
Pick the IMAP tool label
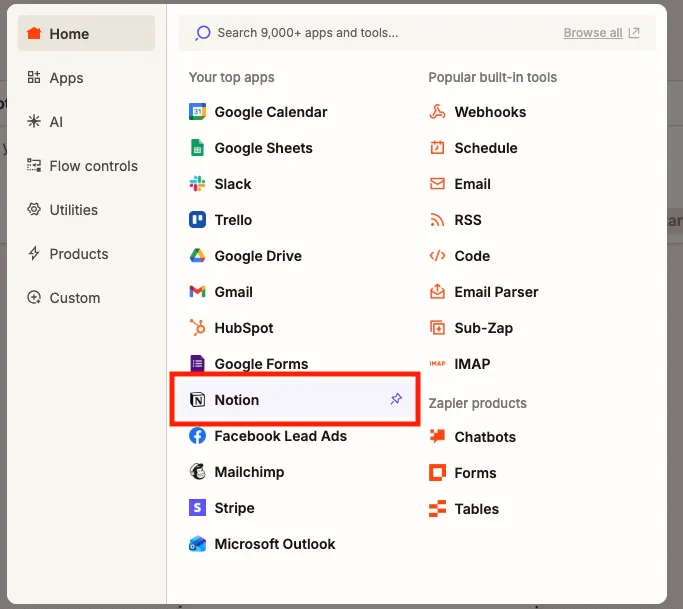472,363
